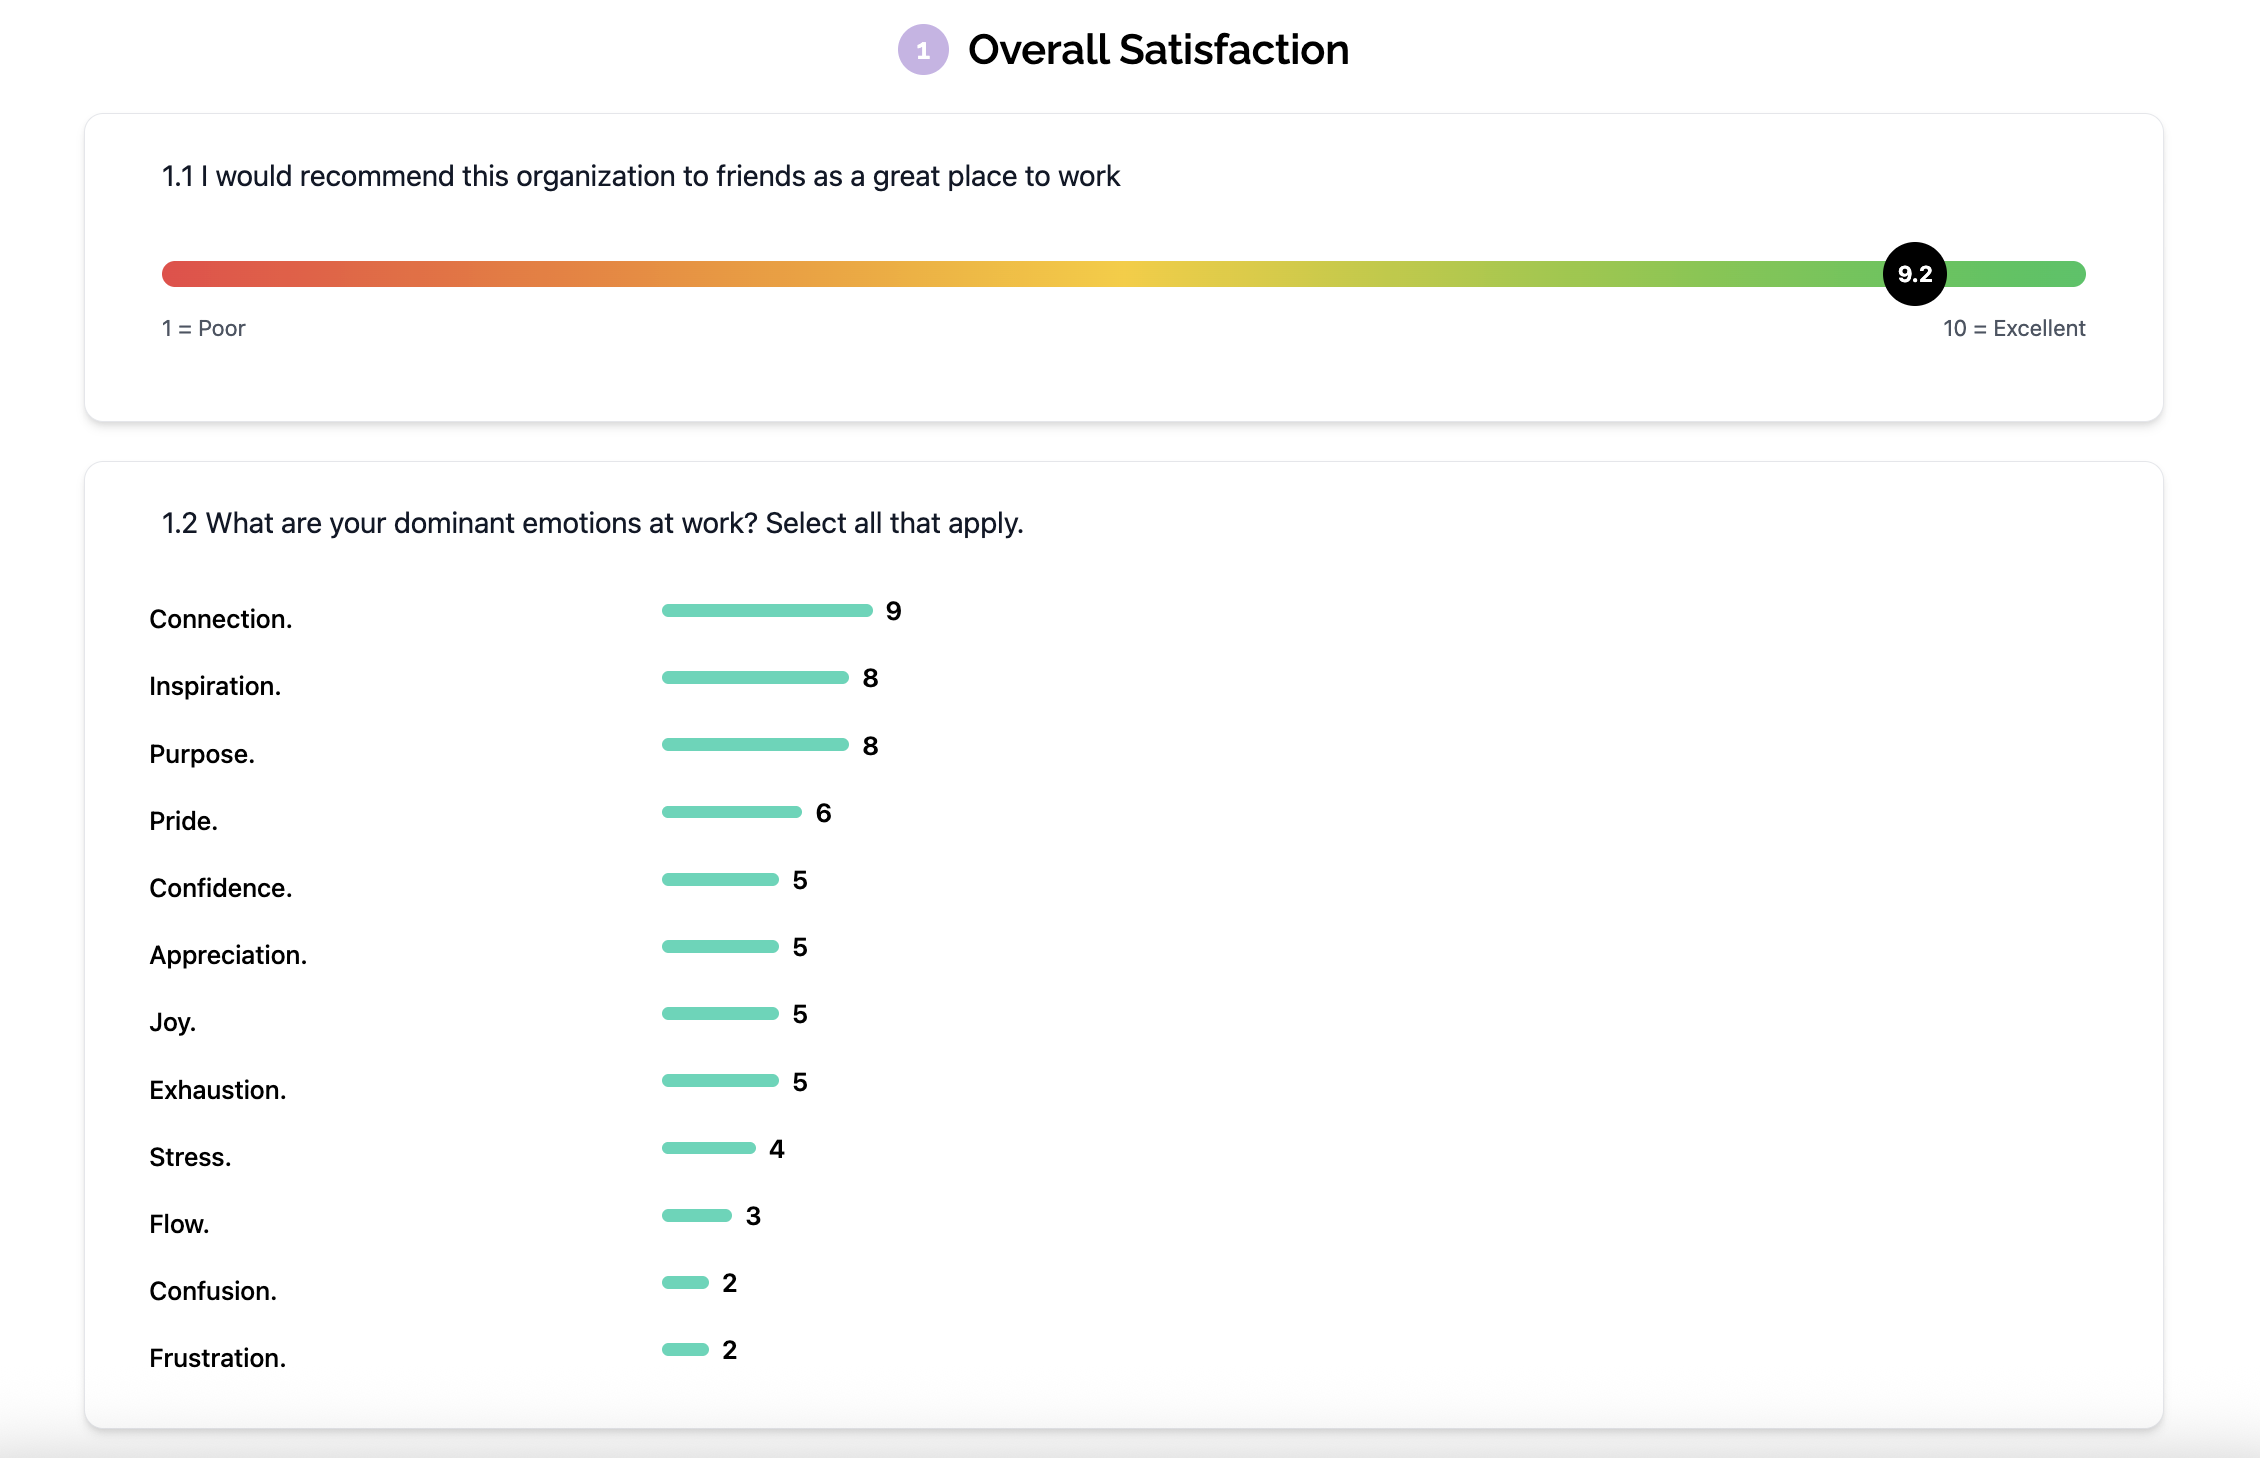Image resolution: width=2260 pixels, height=1458 pixels.
Task: Select the Confidence emotion bar
Action: click(x=720, y=879)
